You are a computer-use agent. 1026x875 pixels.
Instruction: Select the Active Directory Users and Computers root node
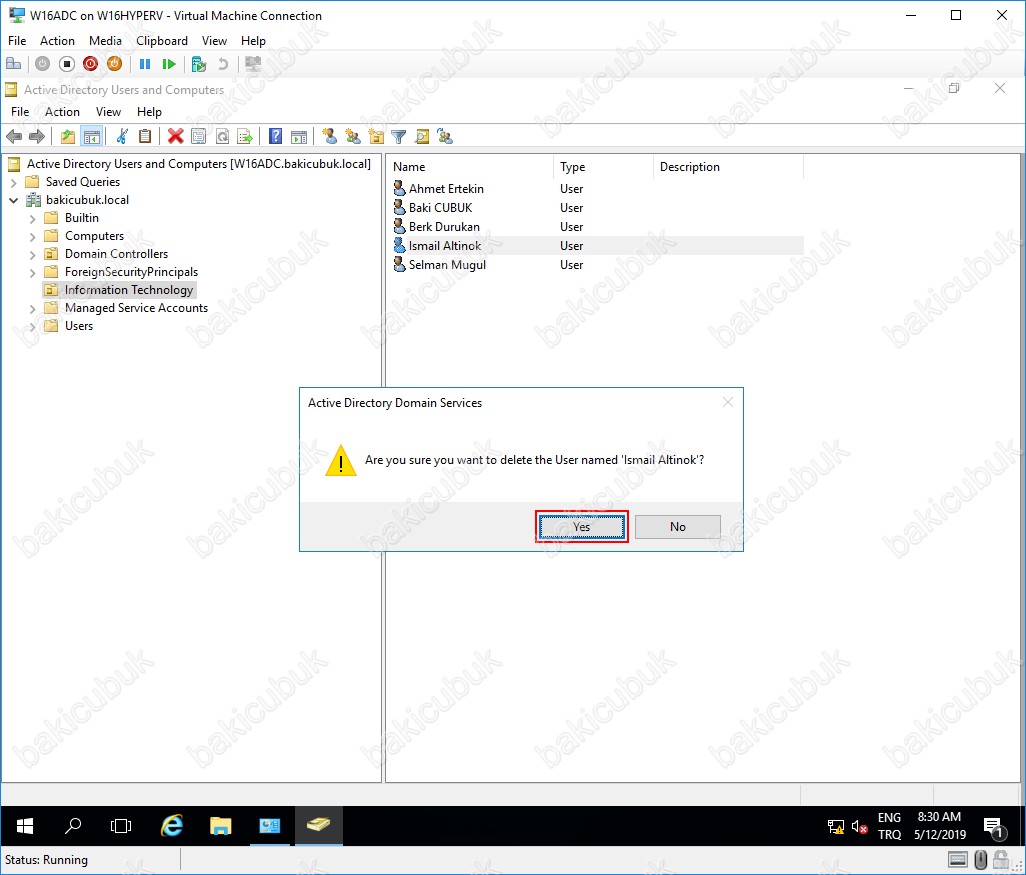coord(198,164)
